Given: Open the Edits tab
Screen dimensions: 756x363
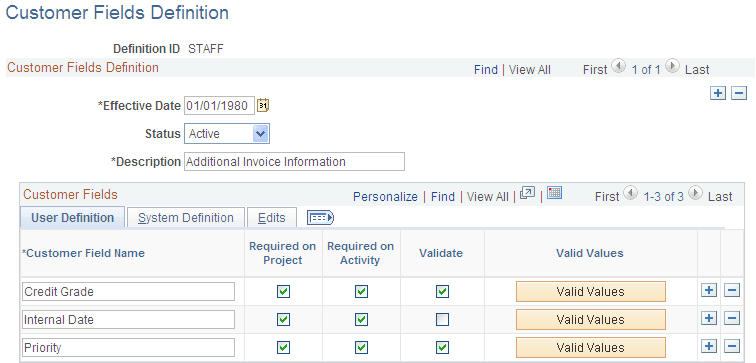Looking at the screenshot, I should [x=271, y=218].
